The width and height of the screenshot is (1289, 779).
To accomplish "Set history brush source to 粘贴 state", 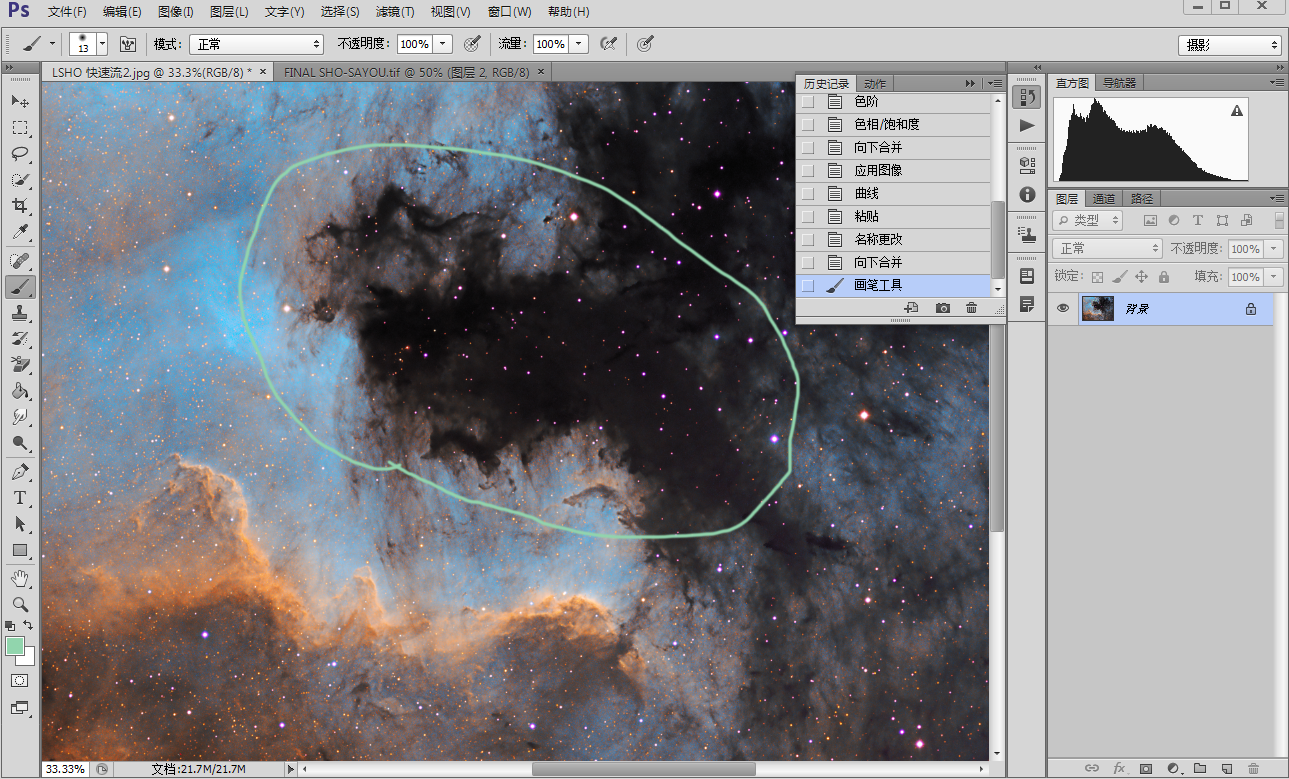I will [808, 216].
